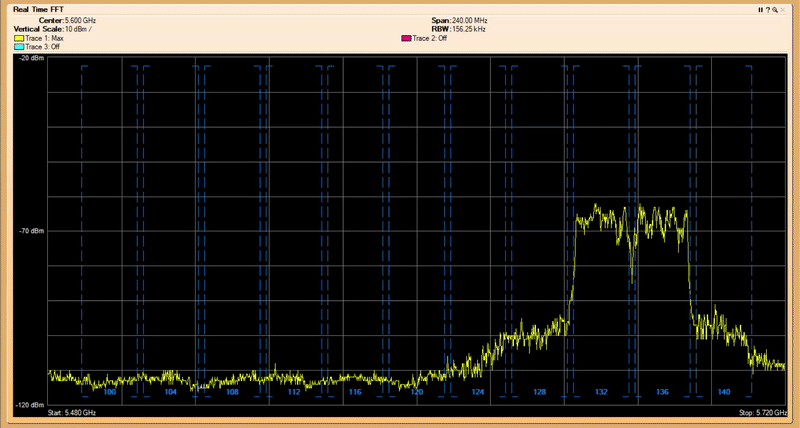The height and width of the screenshot is (428, 800).
Task: Pause the Real Time FFT display
Action: 760,10
